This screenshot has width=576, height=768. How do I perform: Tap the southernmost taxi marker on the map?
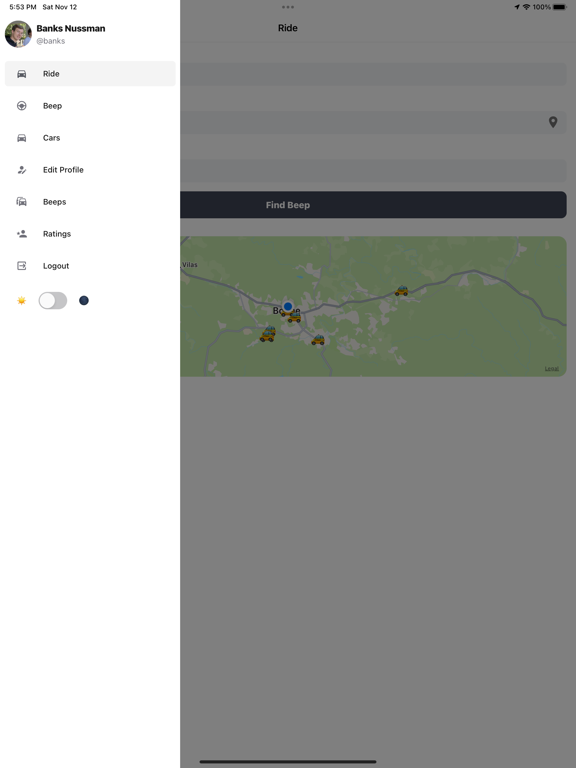pyautogui.click(x=318, y=340)
